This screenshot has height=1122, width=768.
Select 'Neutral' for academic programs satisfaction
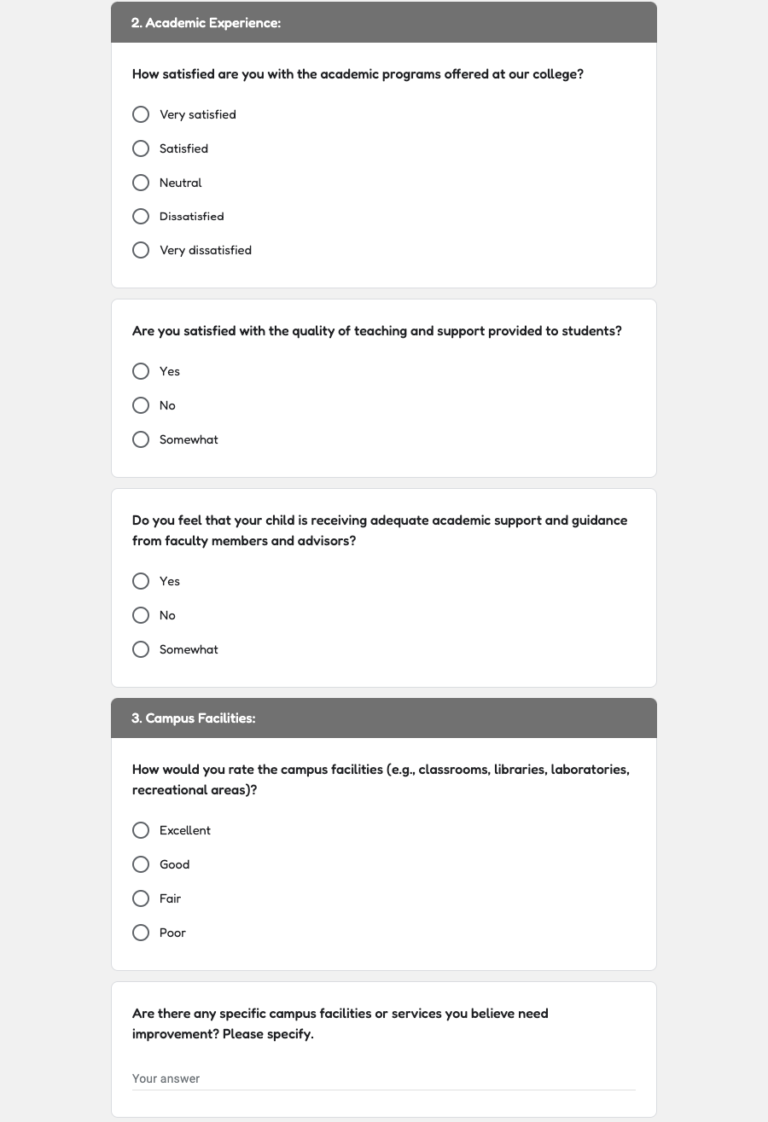(141, 182)
